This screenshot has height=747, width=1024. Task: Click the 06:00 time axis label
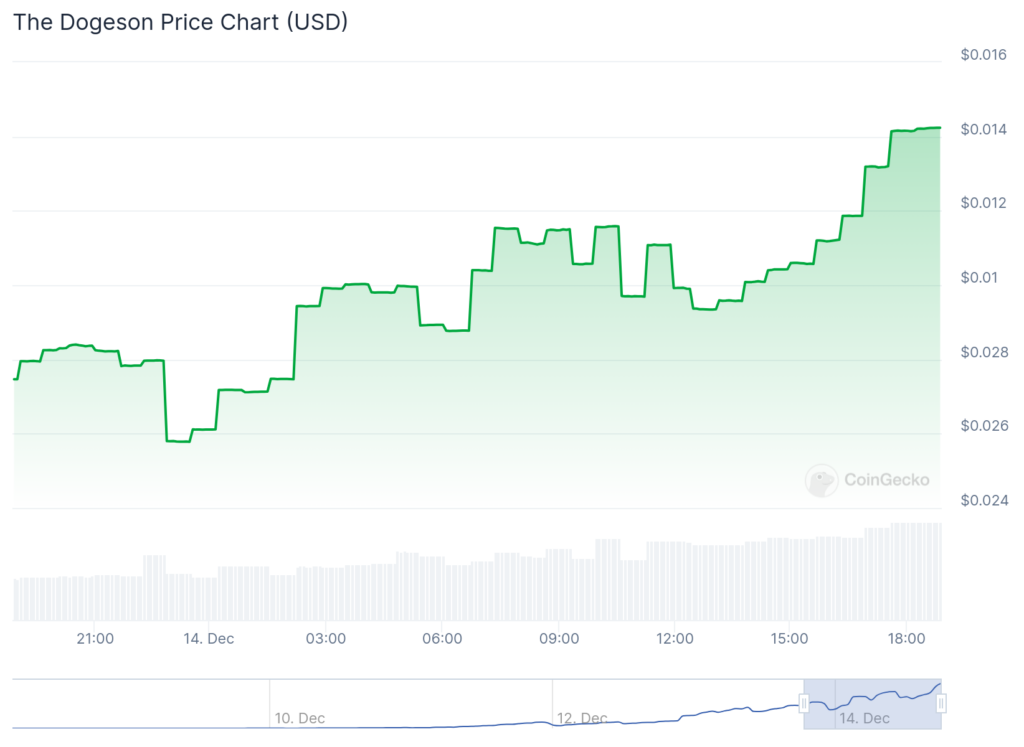coord(442,638)
